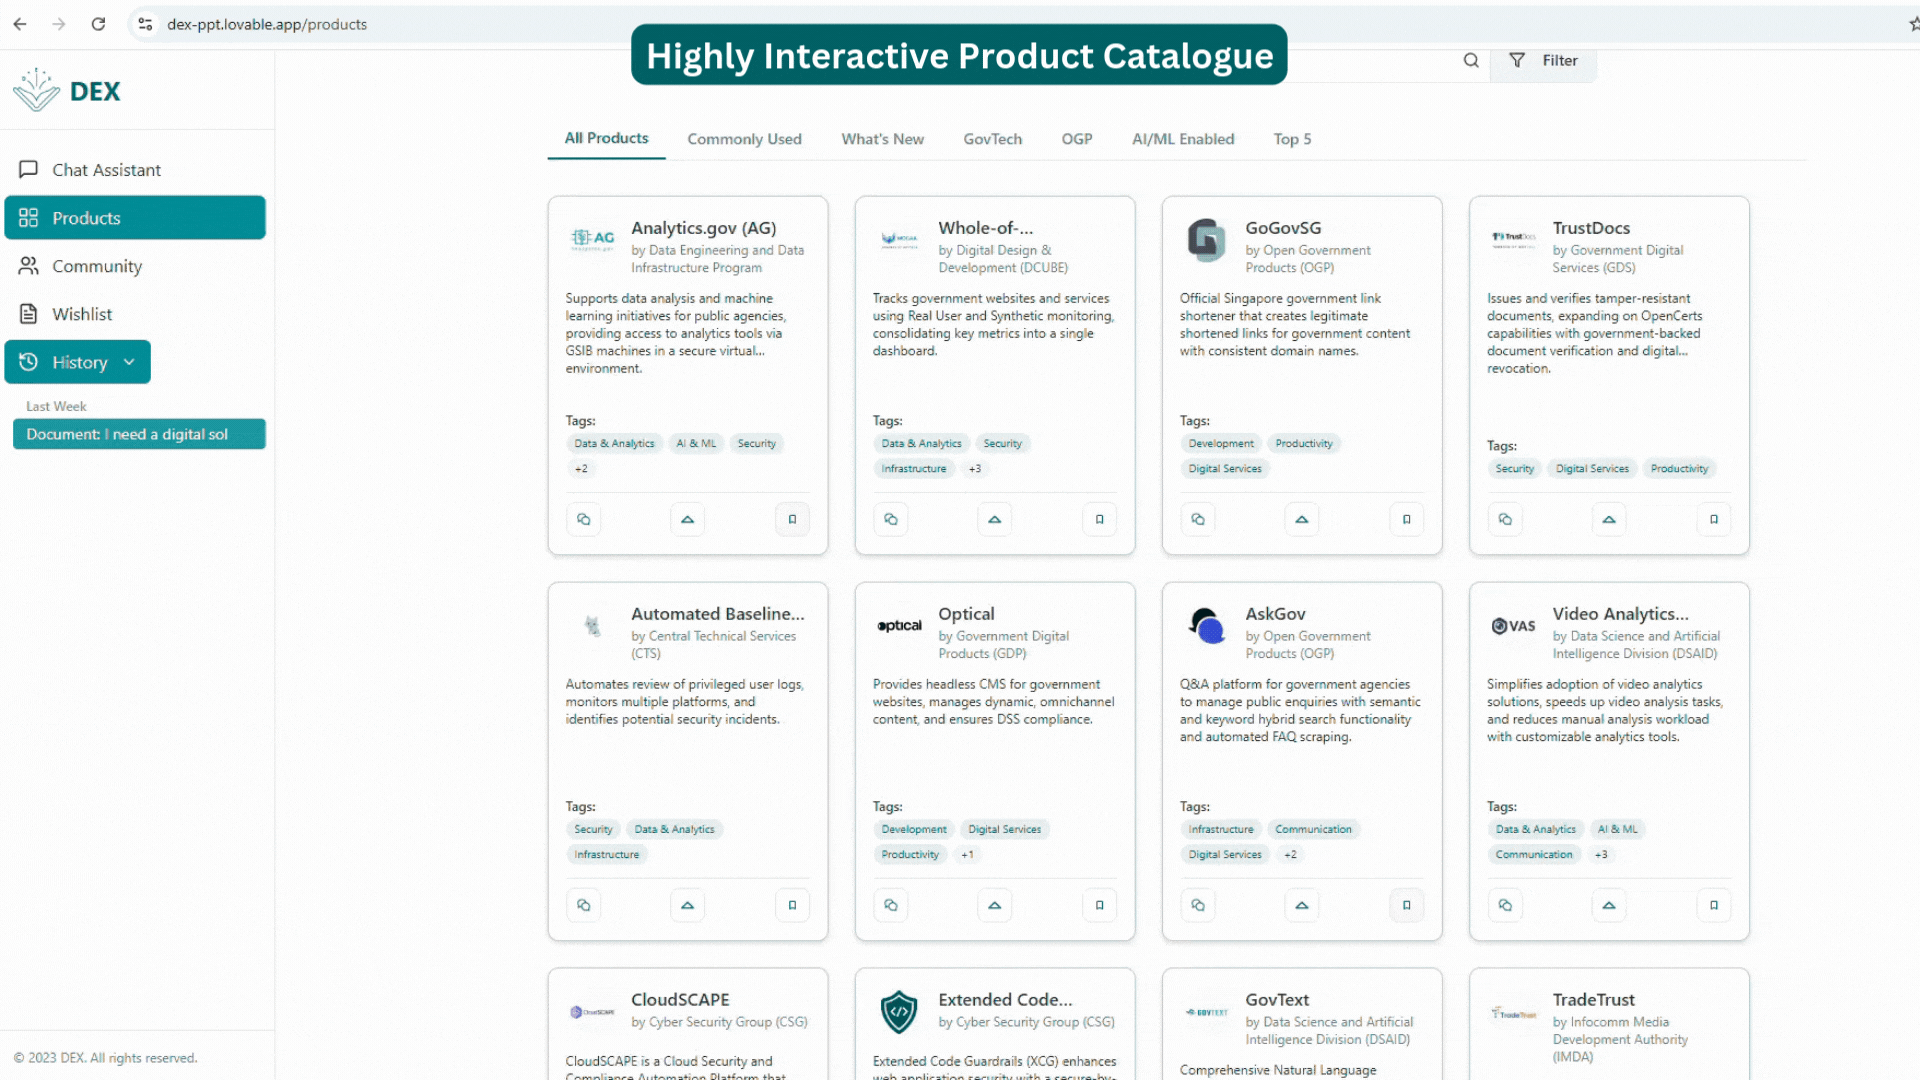Screen dimensions: 1920x1080
Task: Toggle the bookmark on the Video Analytics card
Action: coord(1714,905)
